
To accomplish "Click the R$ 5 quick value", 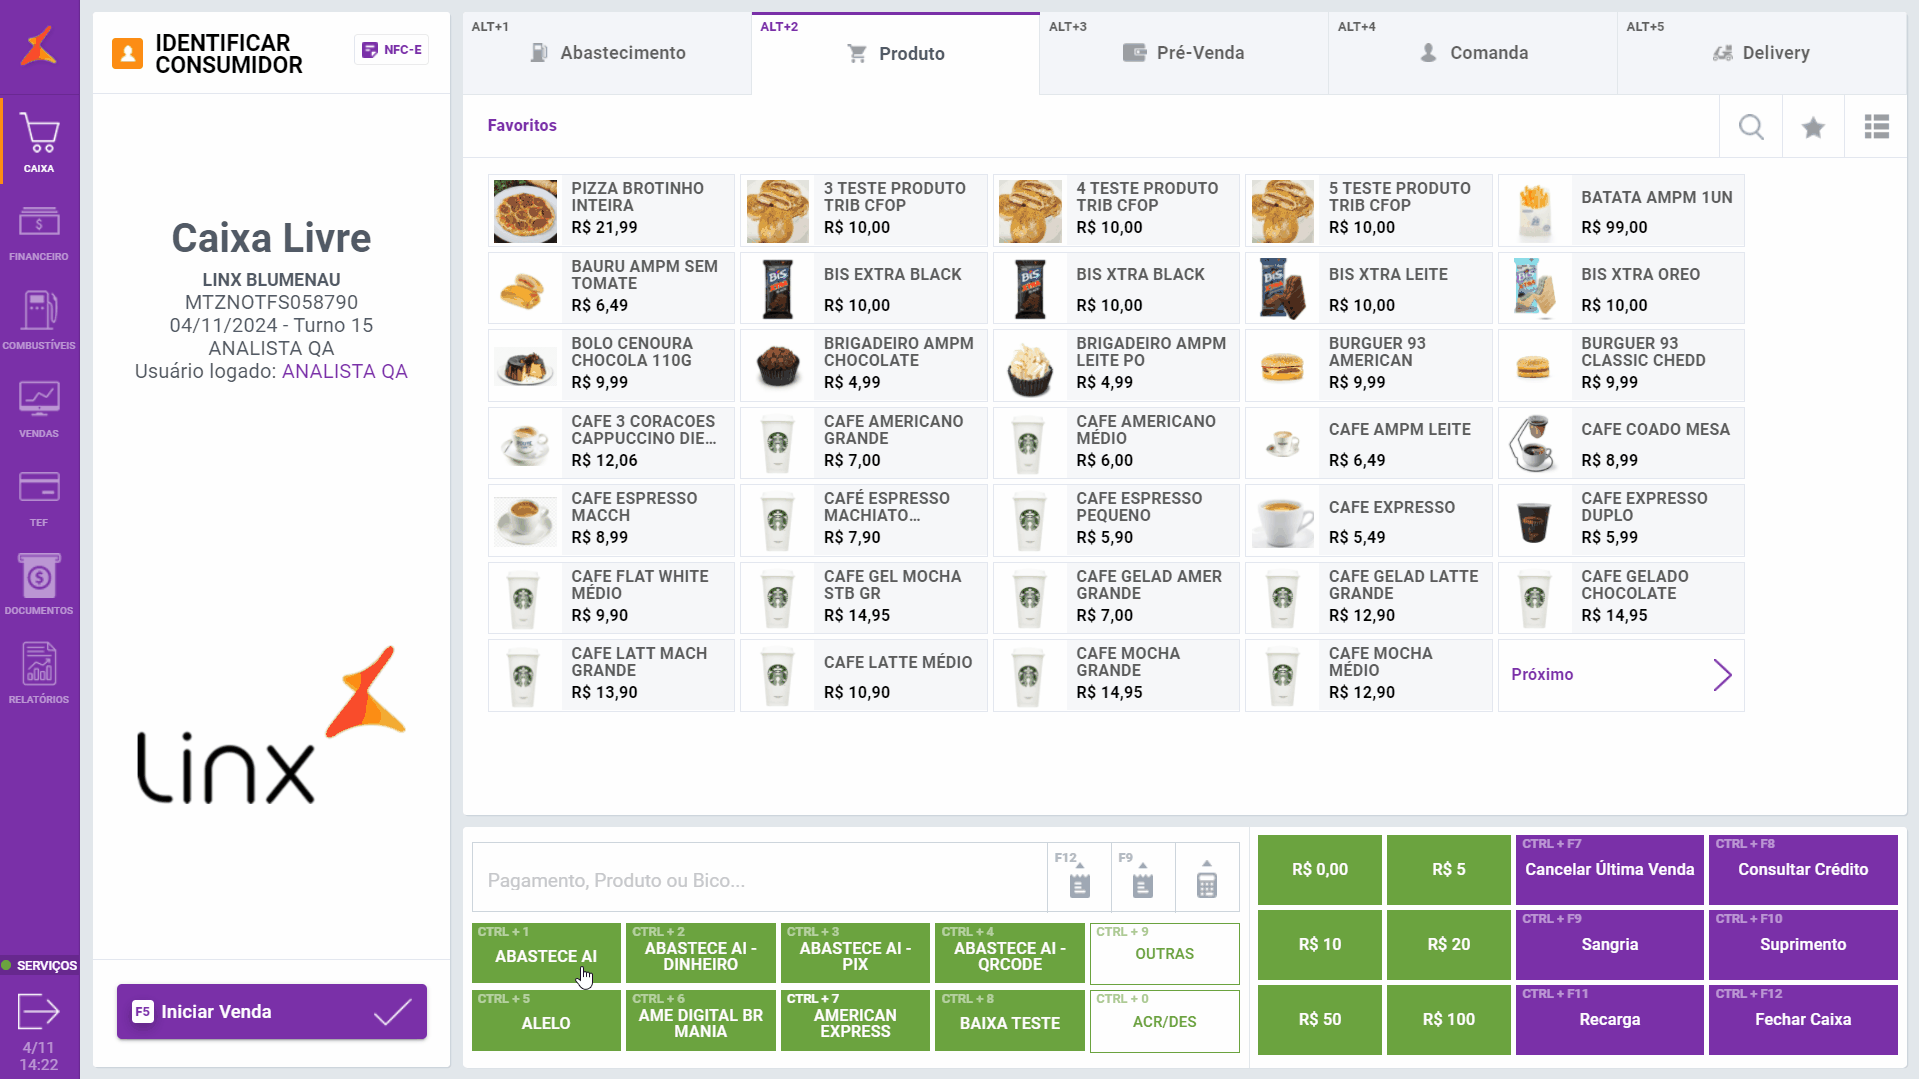I will (x=1449, y=870).
